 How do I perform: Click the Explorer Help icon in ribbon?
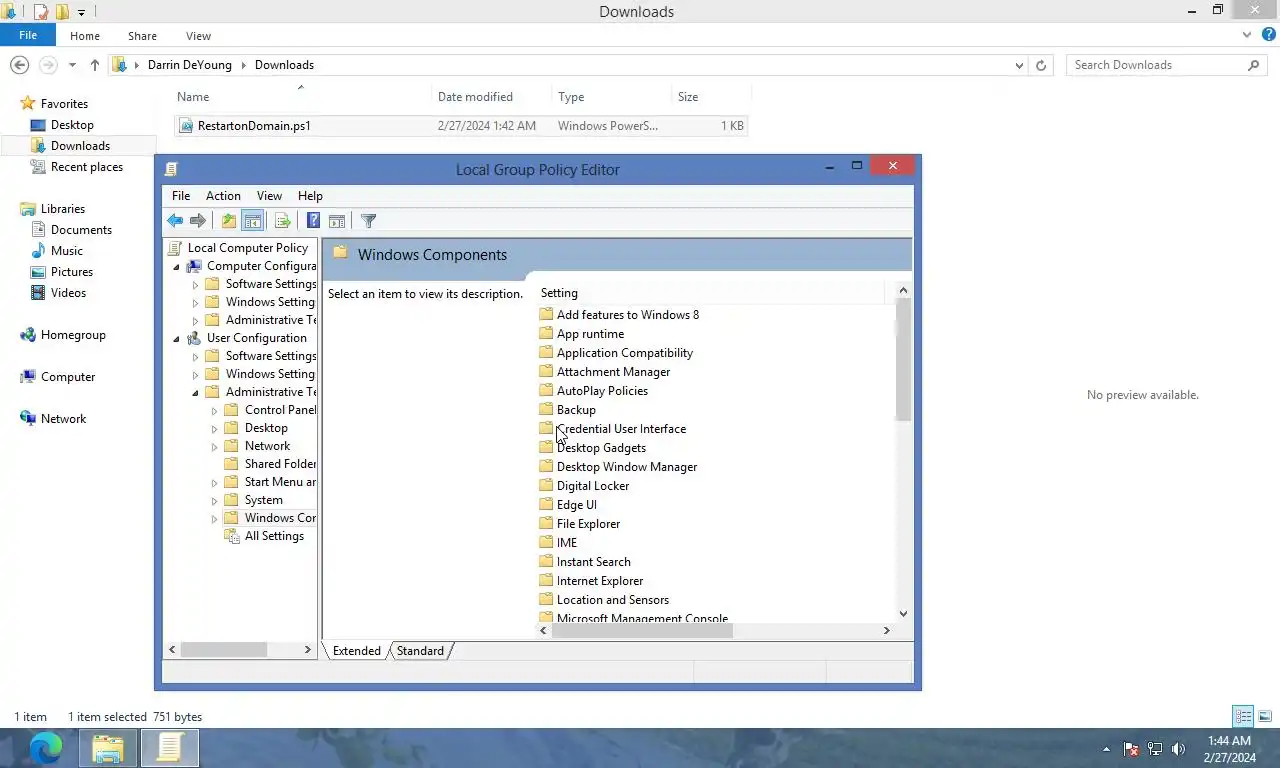1269,35
